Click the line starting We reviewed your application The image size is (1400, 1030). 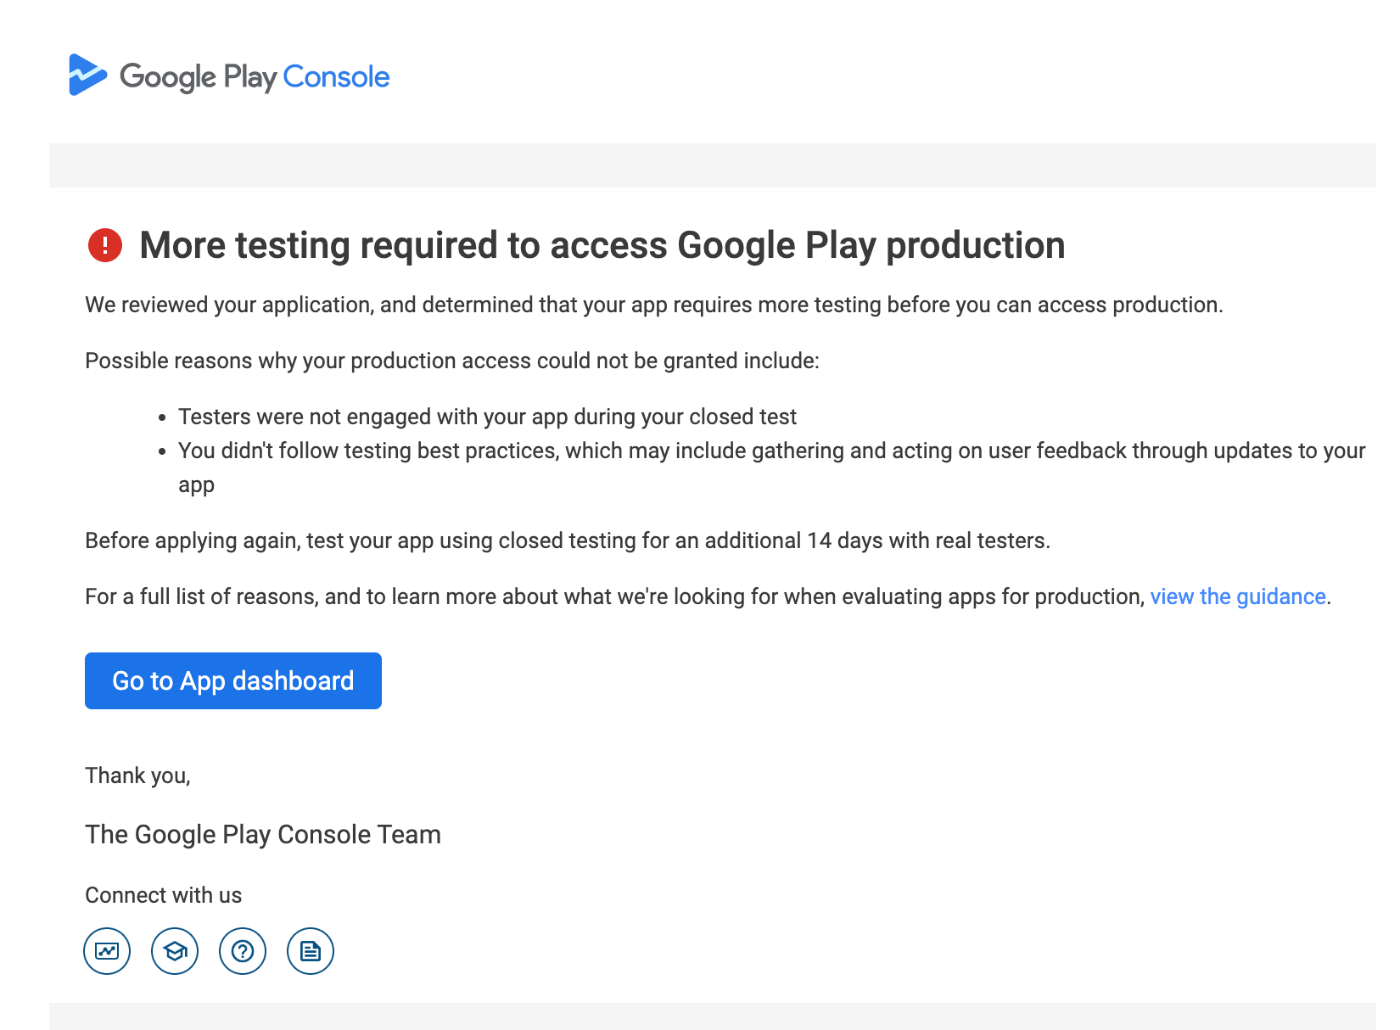(x=654, y=305)
